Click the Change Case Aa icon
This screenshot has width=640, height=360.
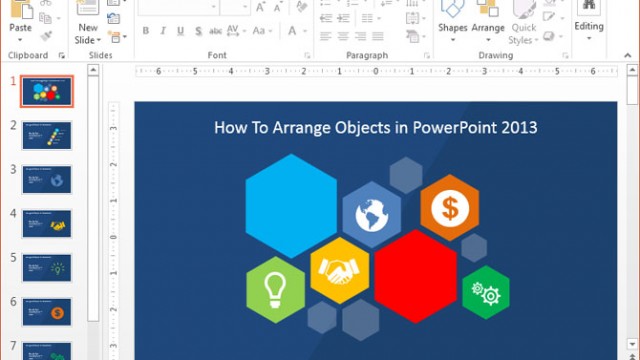[259, 31]
